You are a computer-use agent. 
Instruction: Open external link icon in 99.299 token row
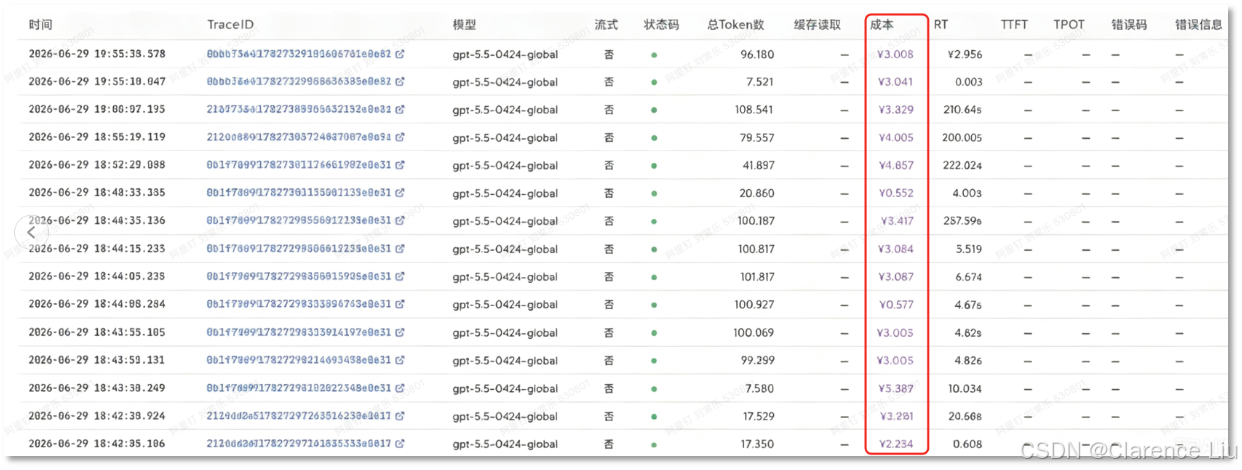click(x=400, y=360)
